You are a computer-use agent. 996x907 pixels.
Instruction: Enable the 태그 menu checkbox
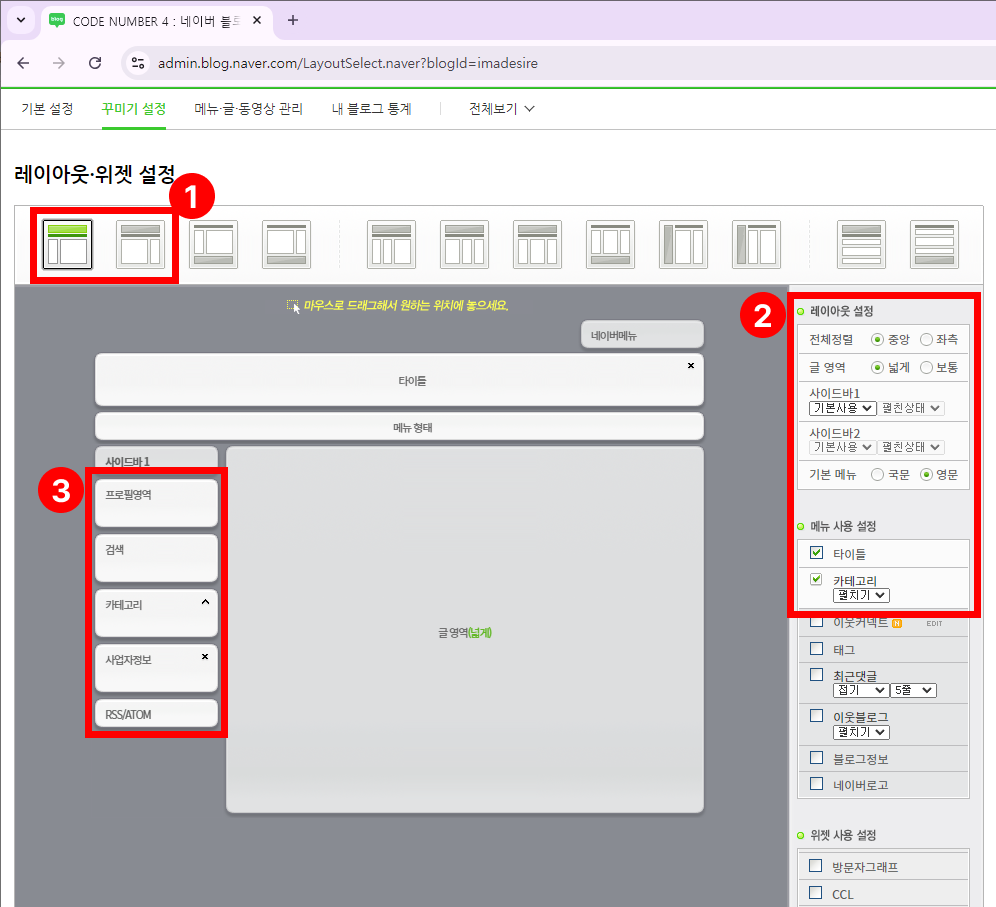pyautogui.click(x=816, y=648)
